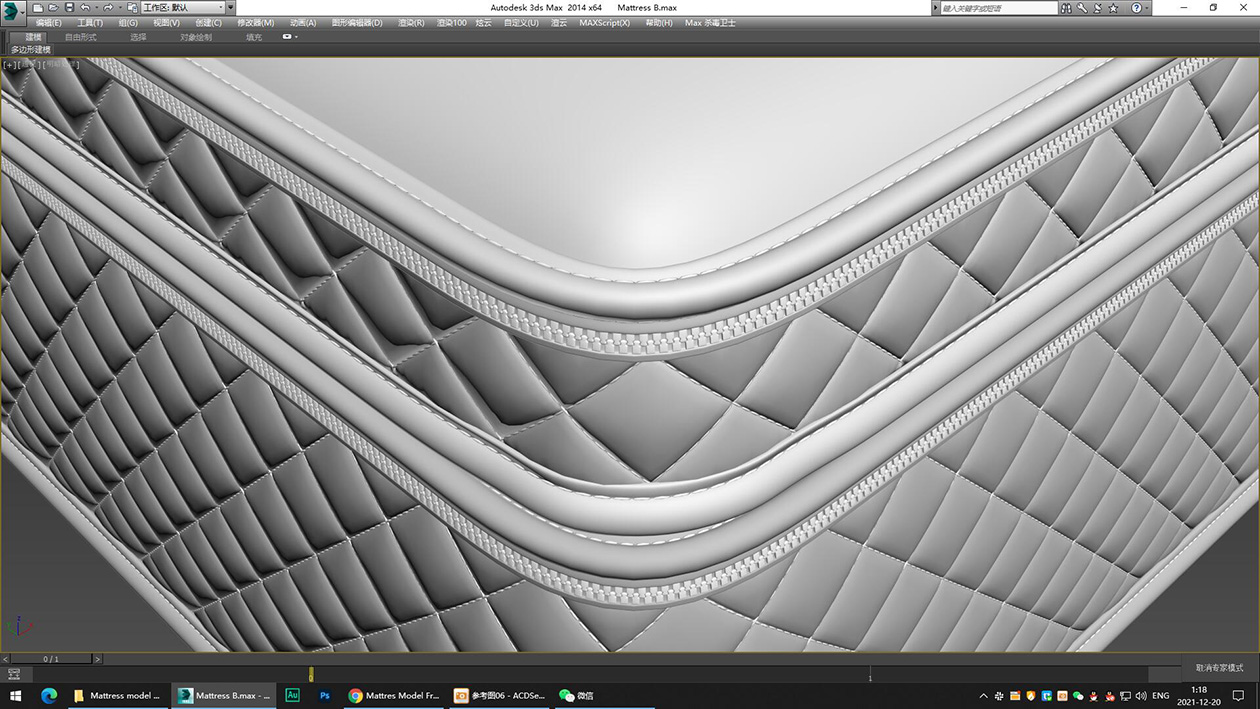Switch to the 填充 ribbon tab
Viewport: 1260px width, 709px height.
point(254,37)
